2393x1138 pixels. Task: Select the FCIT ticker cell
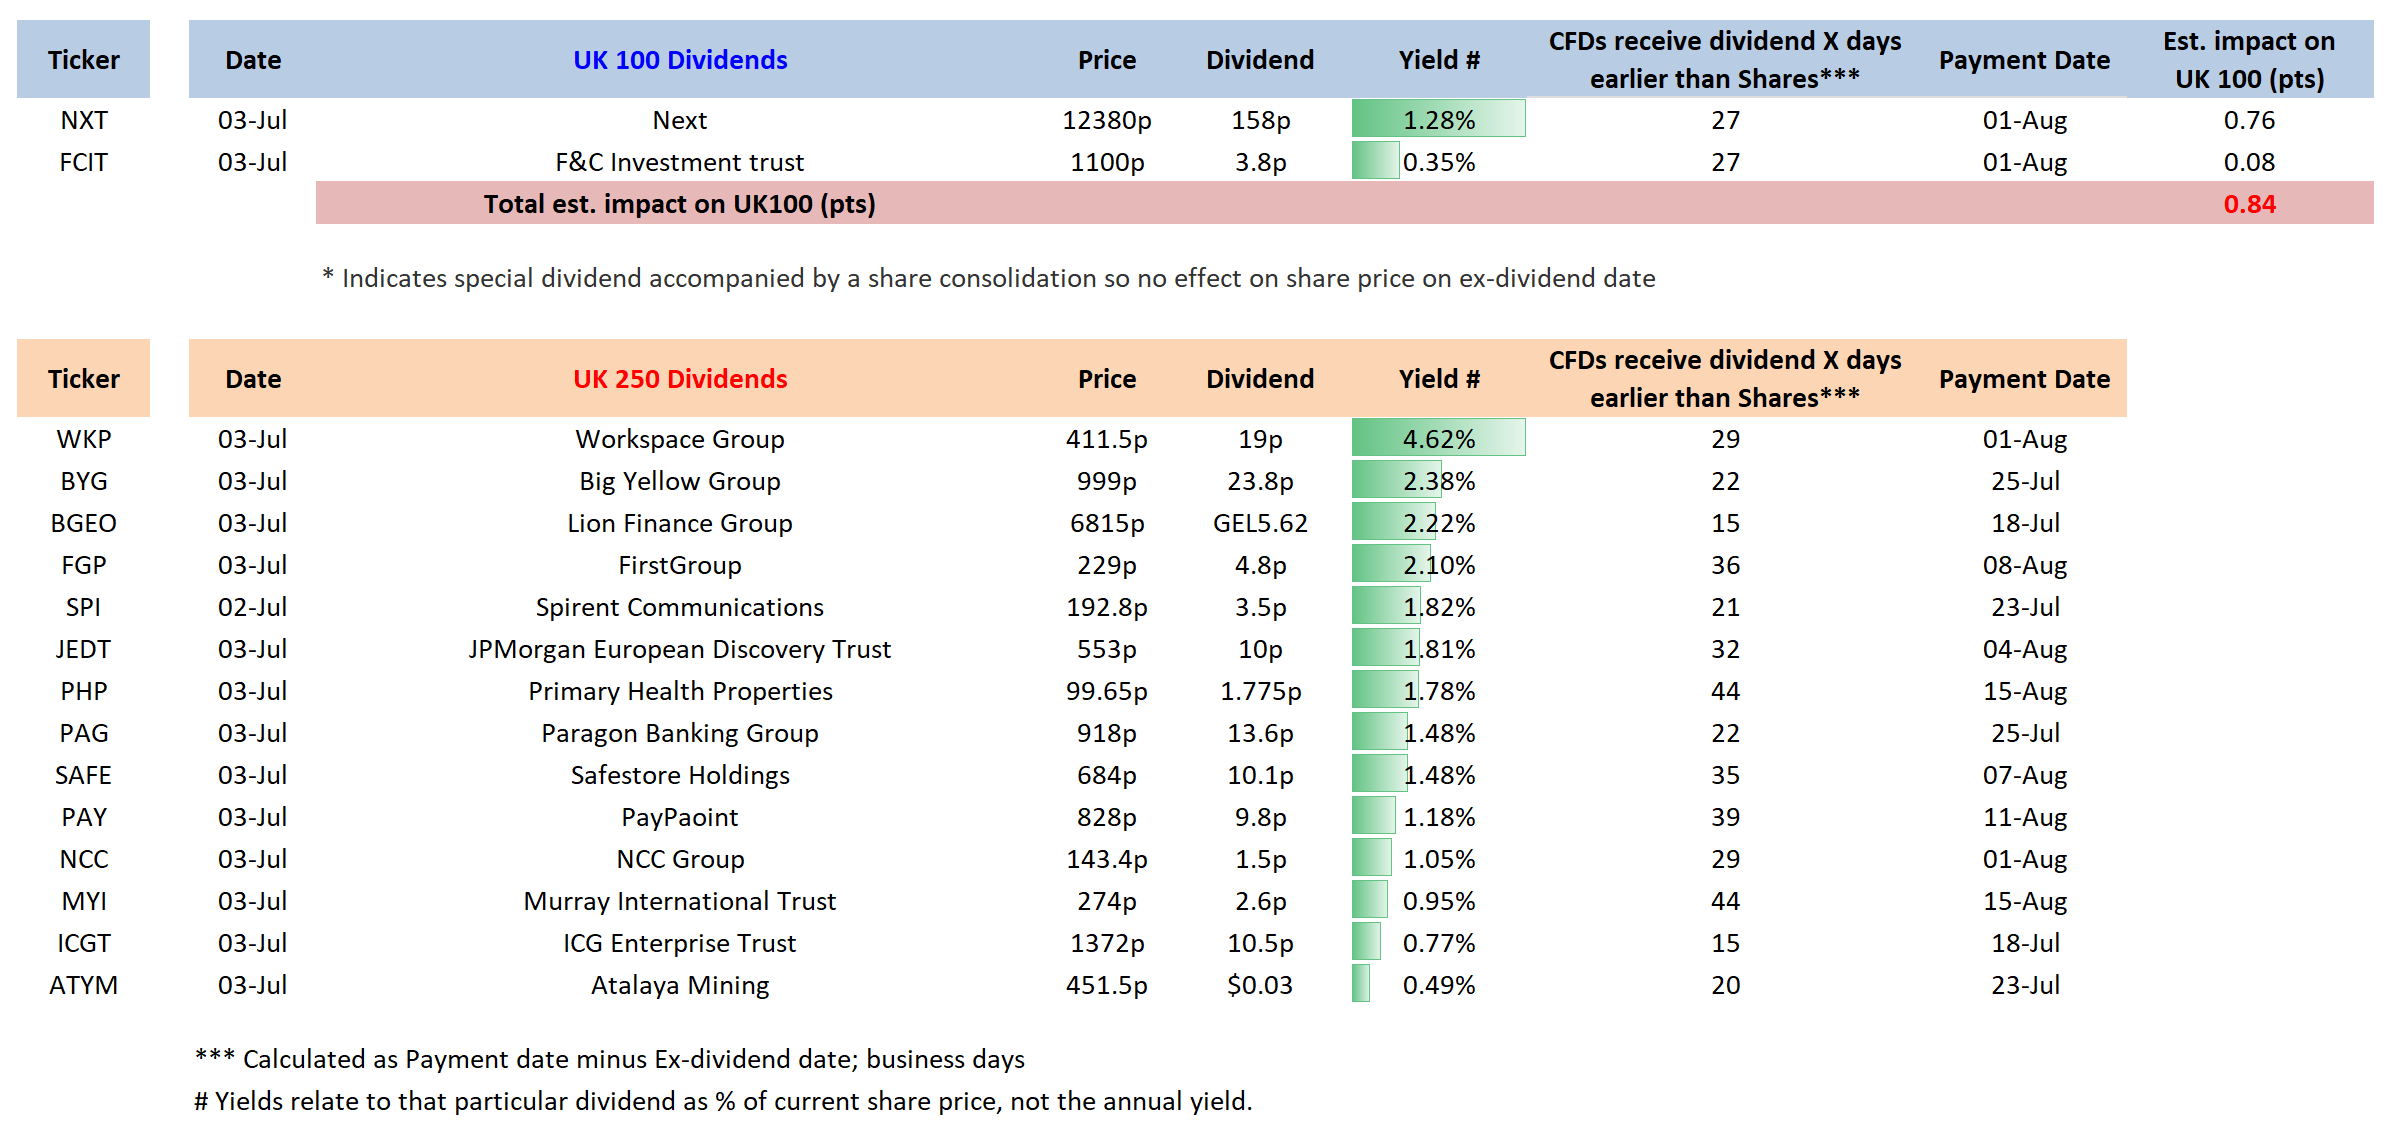(84, 162)
